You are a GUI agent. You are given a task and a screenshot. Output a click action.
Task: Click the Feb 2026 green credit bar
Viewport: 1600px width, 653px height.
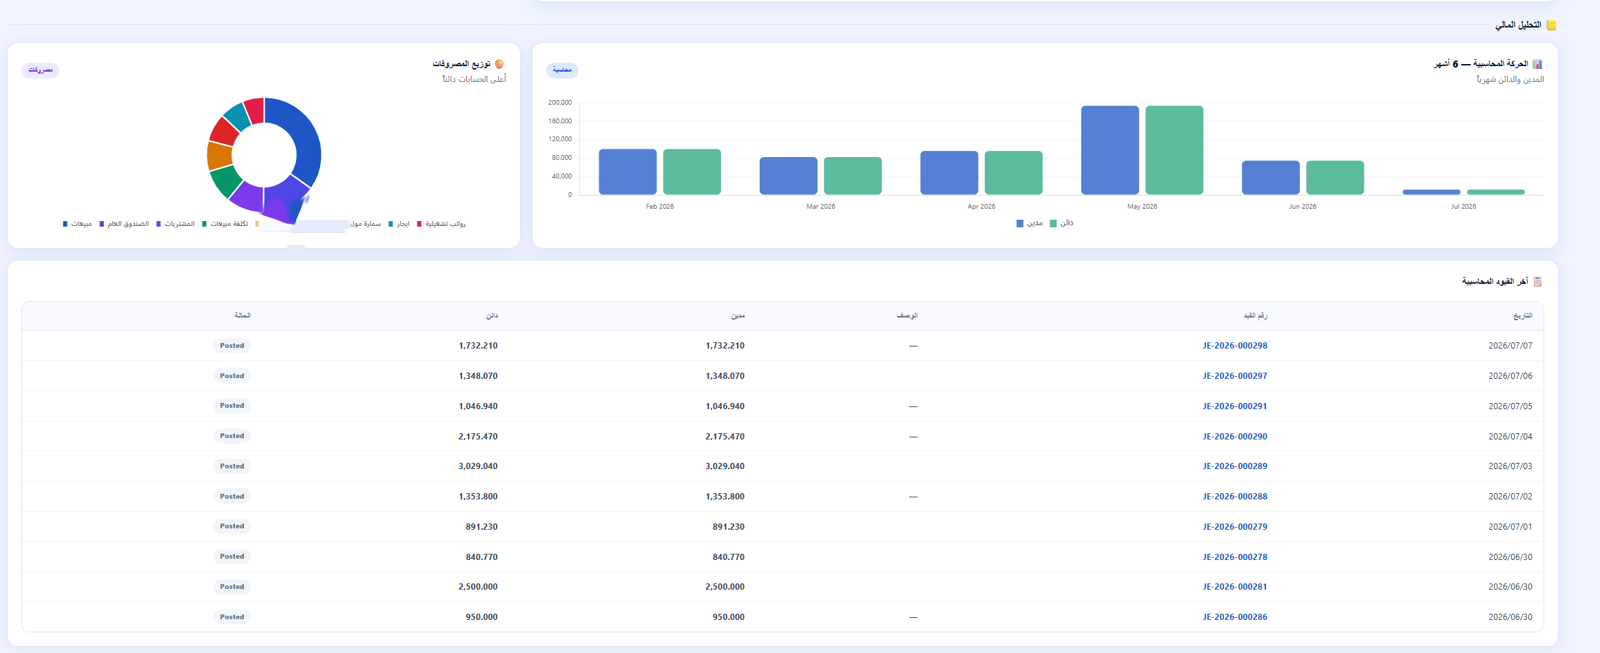click(692, 172)
